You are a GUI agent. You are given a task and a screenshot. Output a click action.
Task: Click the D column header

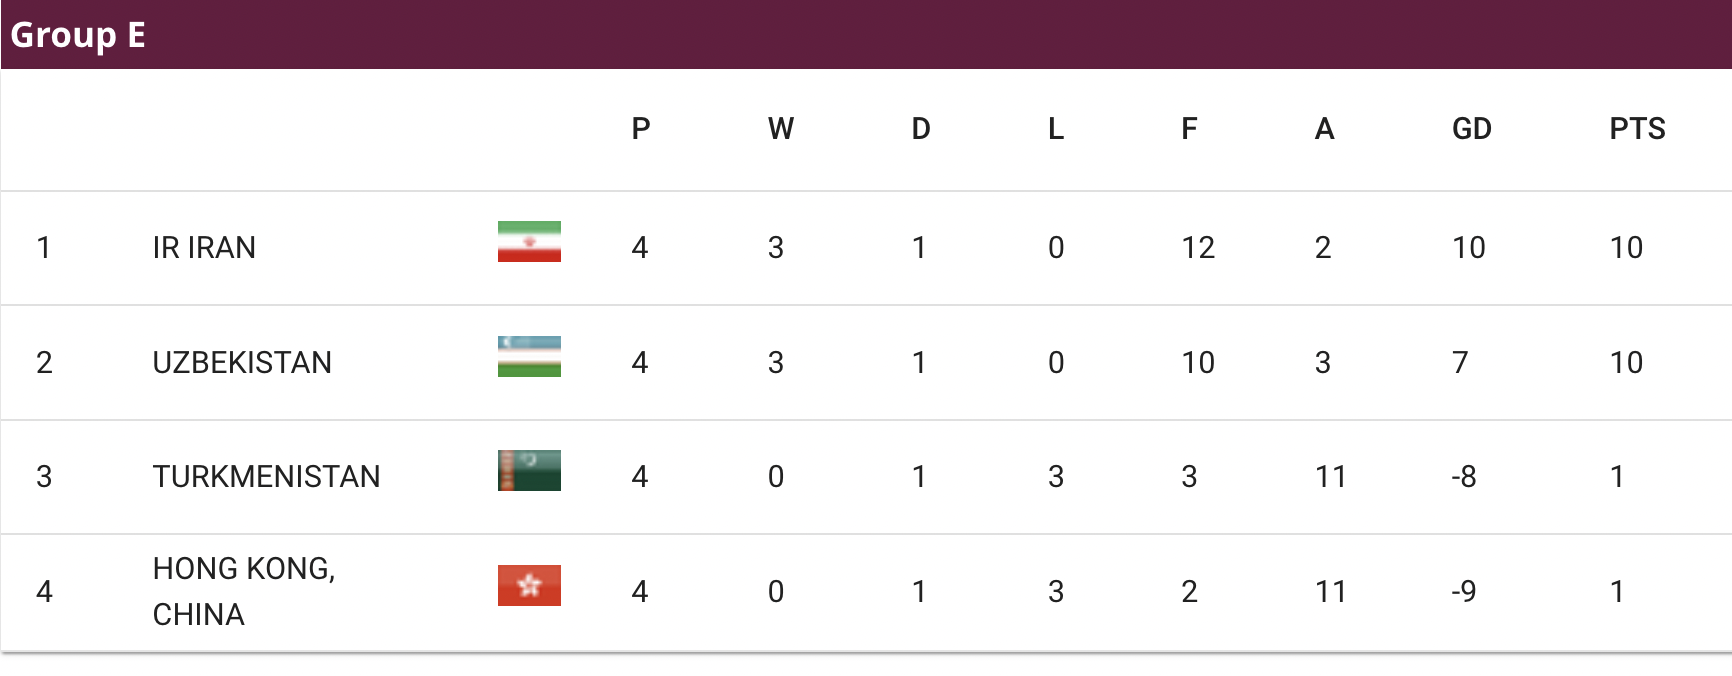(x=921, y=128)
